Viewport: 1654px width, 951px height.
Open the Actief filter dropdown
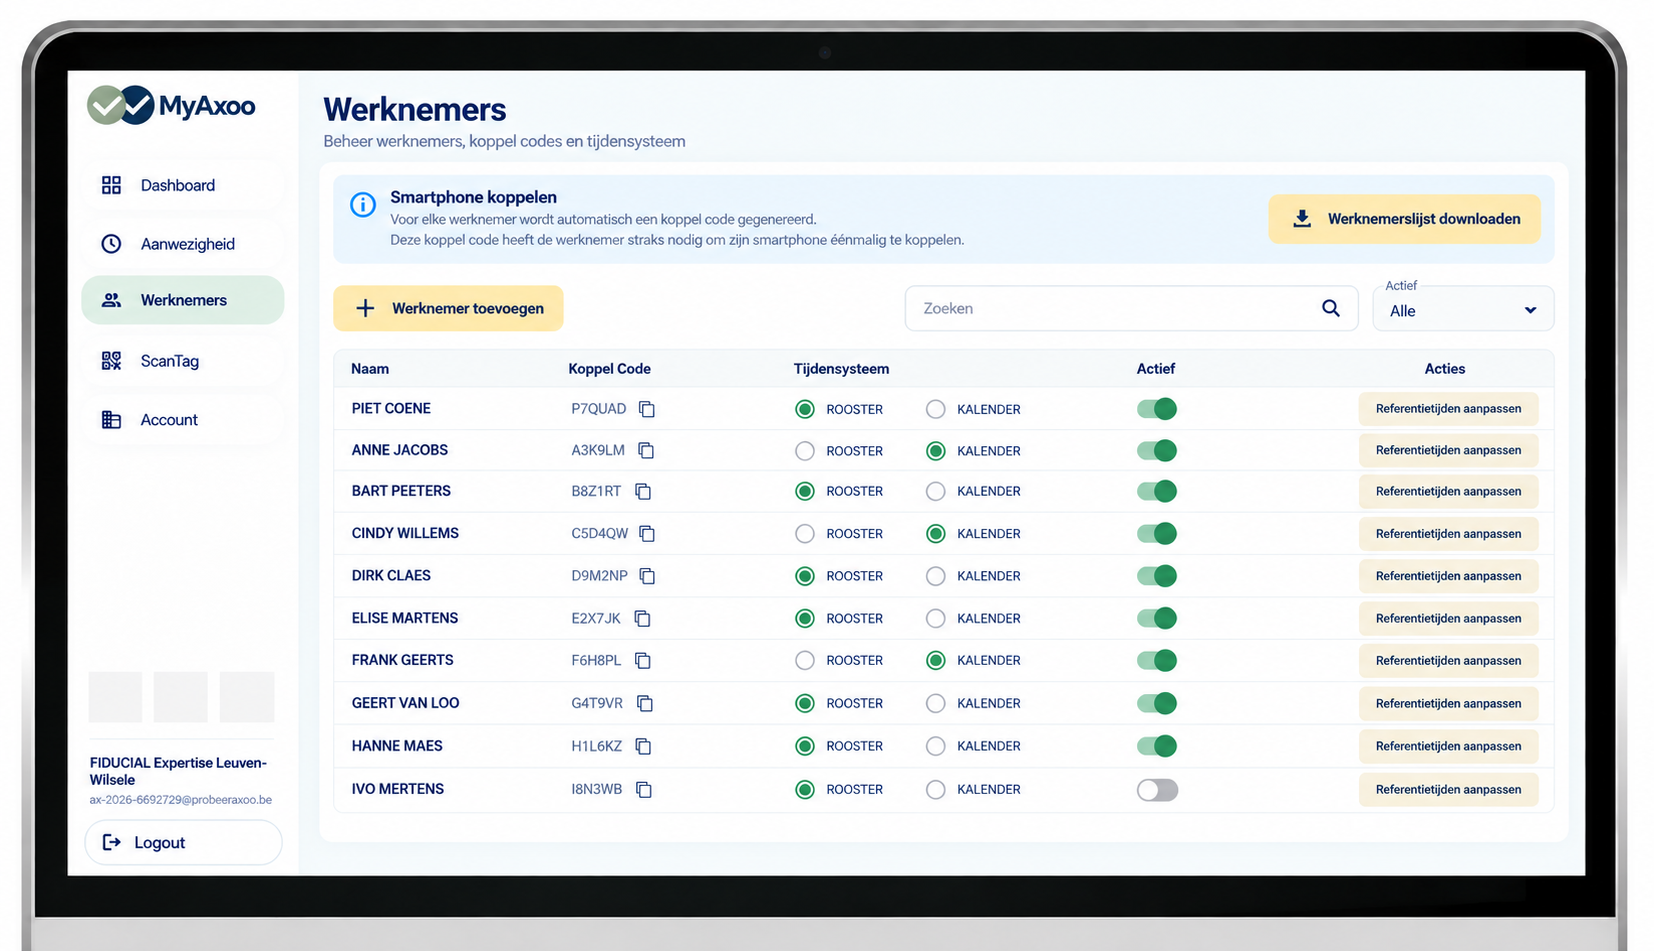point(1463,308)
